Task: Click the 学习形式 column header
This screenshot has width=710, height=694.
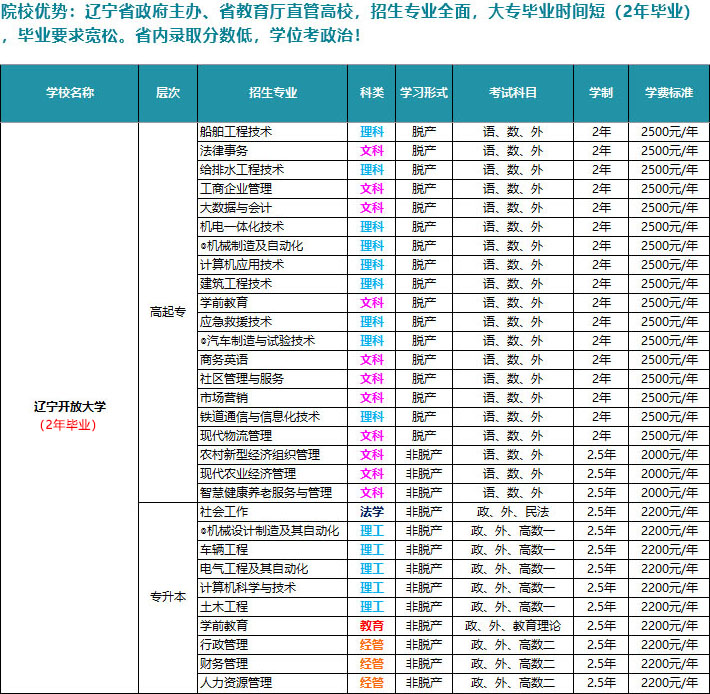Action: pos(424,93)
